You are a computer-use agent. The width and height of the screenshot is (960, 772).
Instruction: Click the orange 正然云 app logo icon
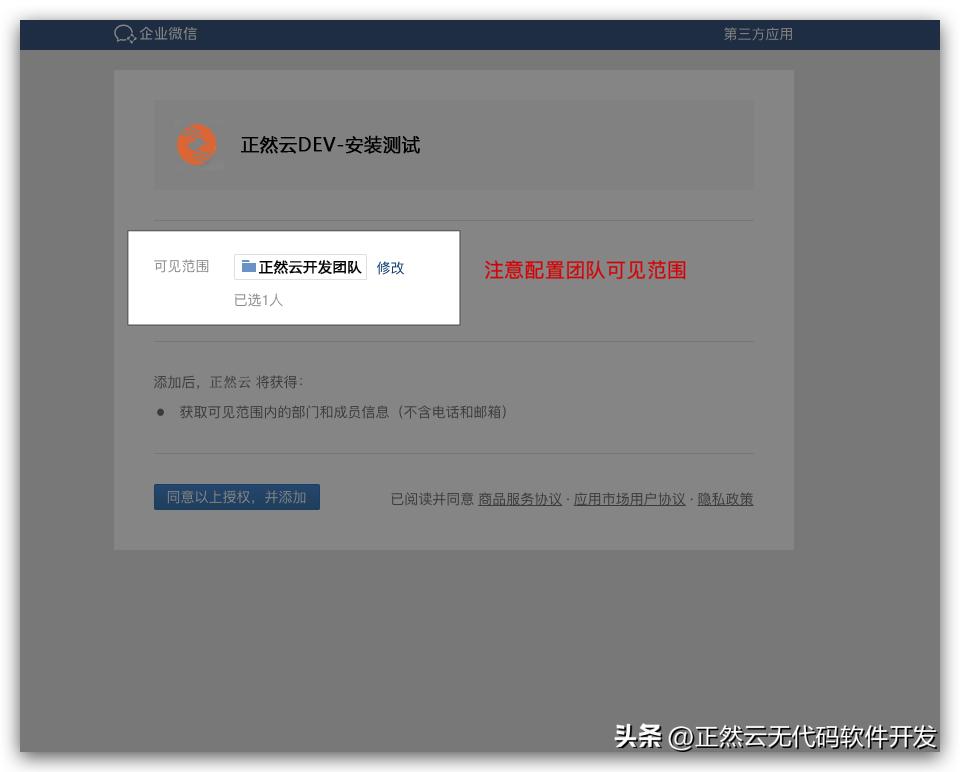(x=196, y=143)
